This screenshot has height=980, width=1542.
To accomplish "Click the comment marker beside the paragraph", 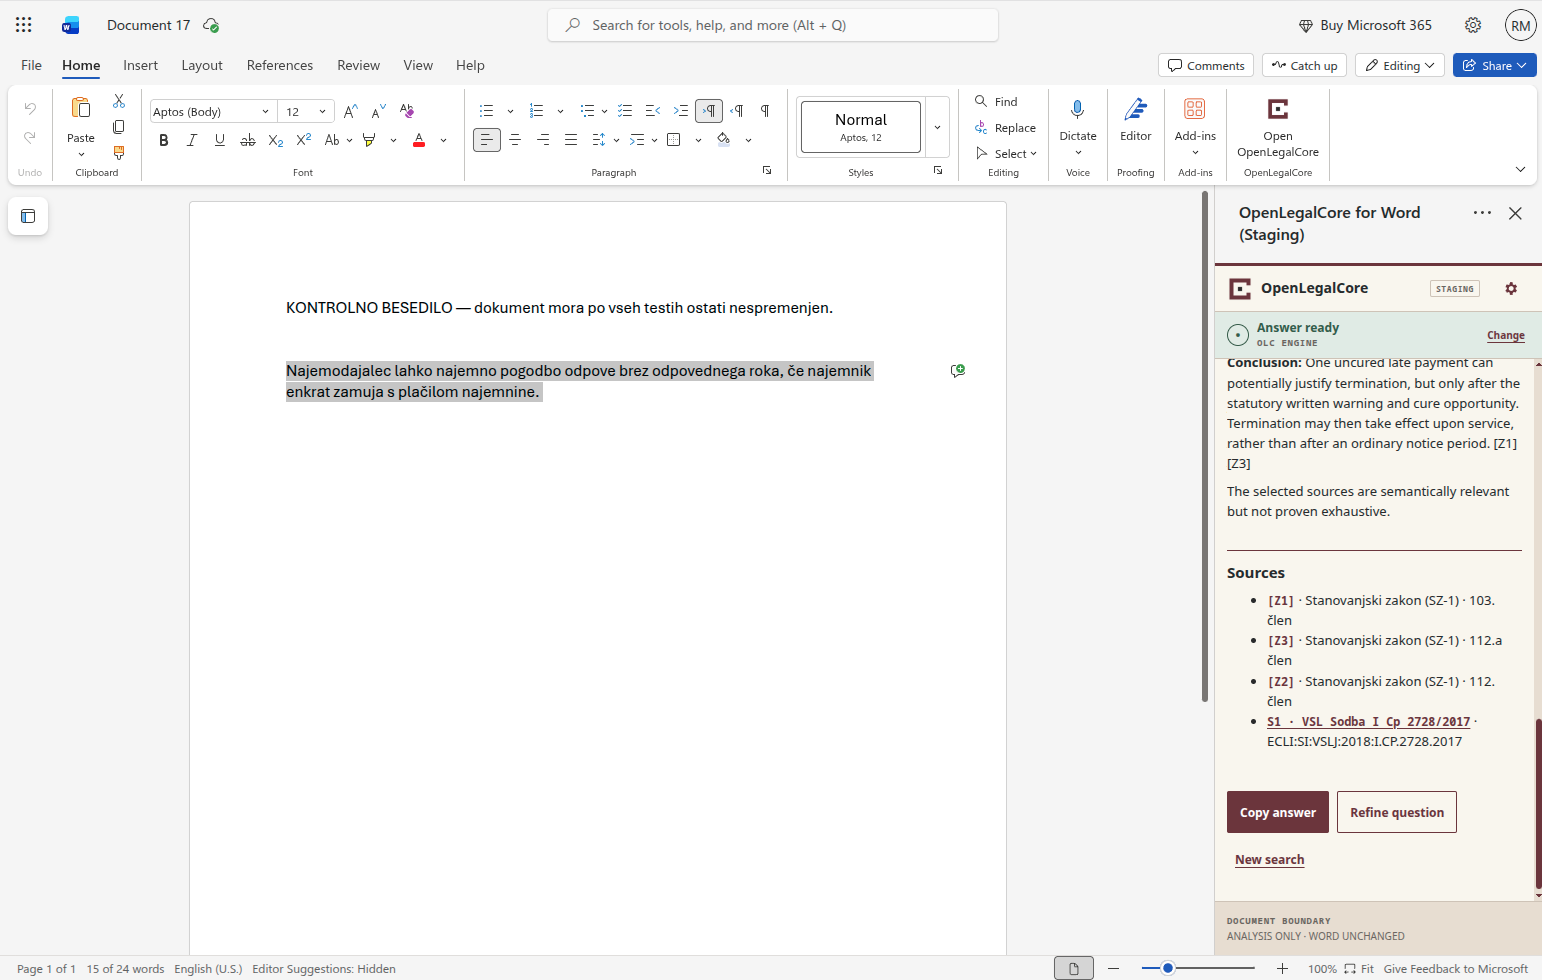I will pos(958,371).
